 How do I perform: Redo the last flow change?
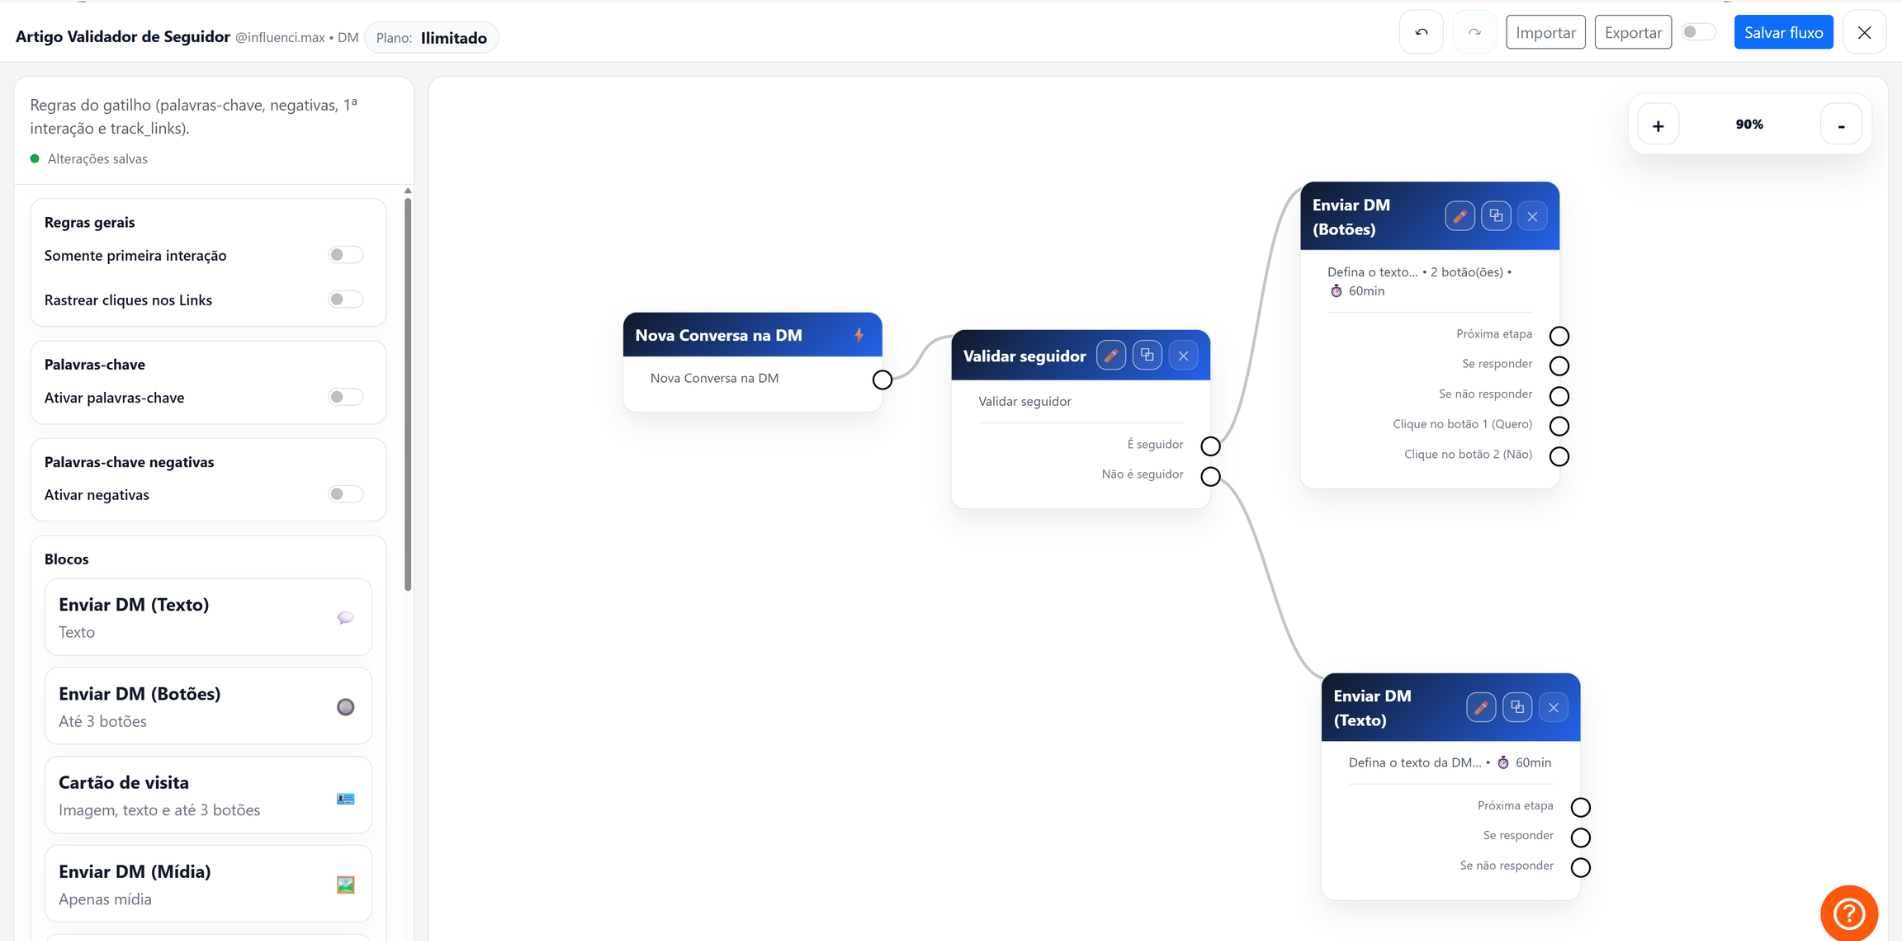[1474, 33]
